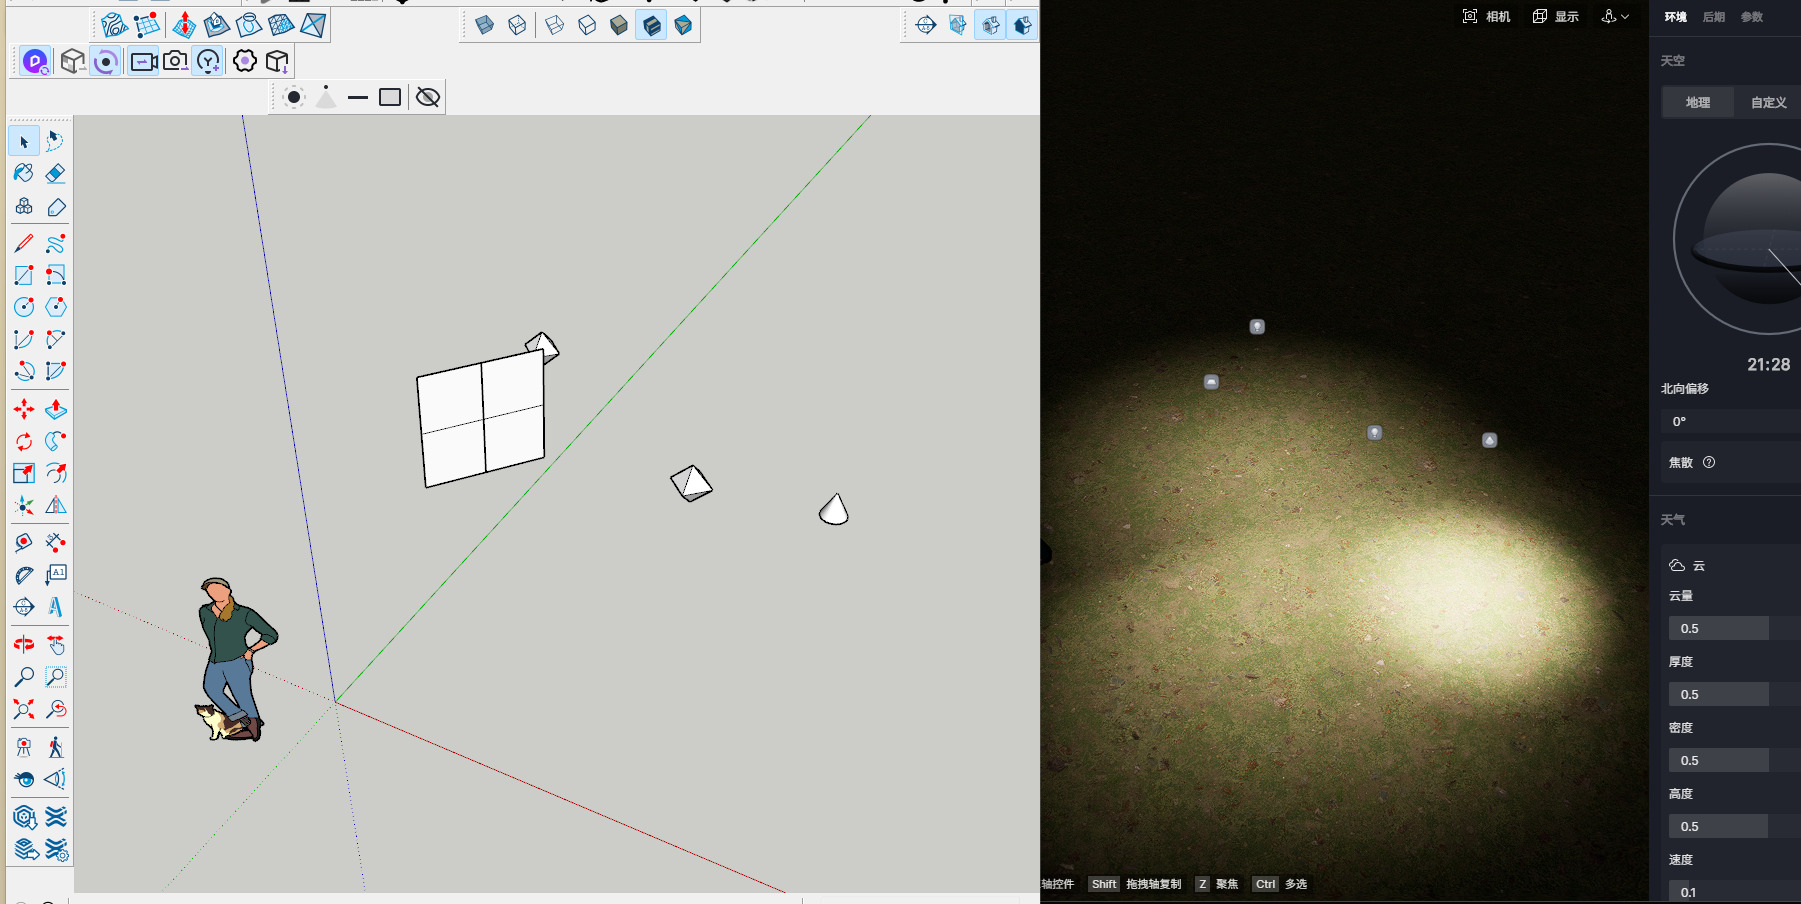
Task: Activate the Push/Pull tool
Action: pos(56,409)
